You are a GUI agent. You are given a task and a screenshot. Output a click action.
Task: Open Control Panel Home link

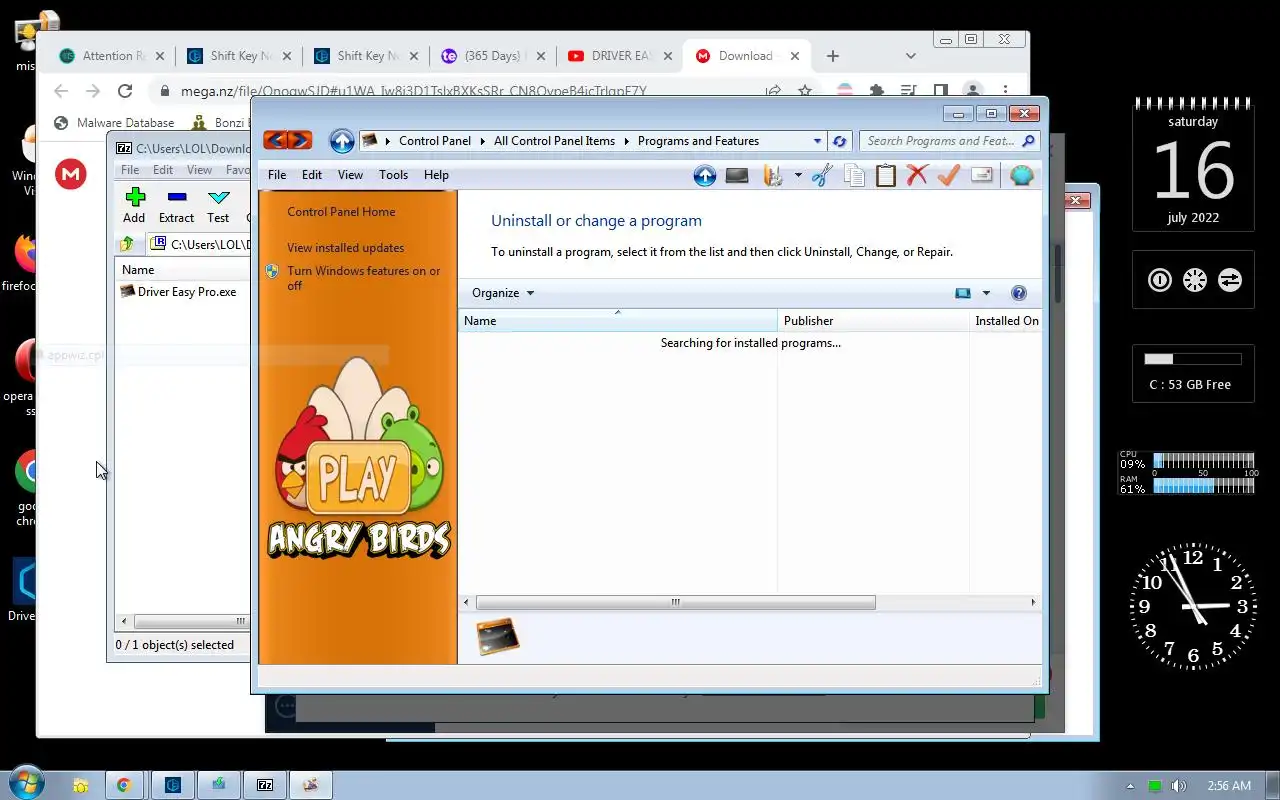pos(341,212)
